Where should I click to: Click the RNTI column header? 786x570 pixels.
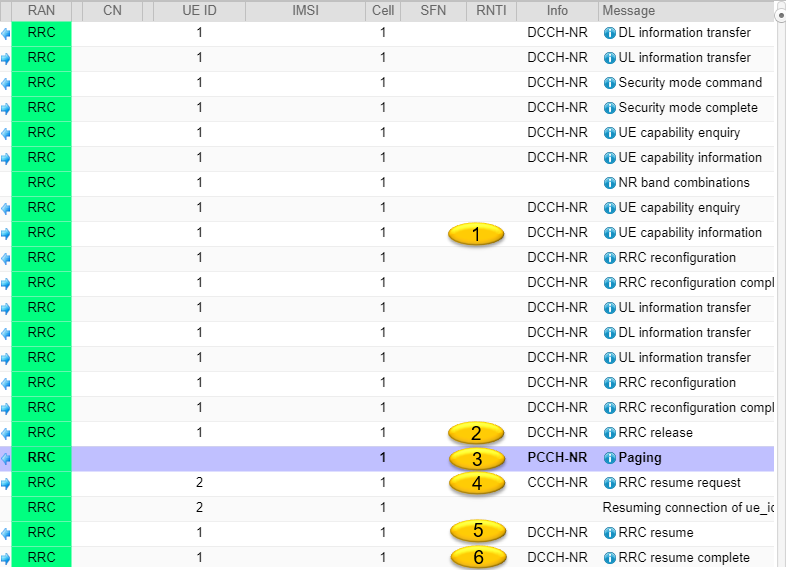click(x=491, y=11)
